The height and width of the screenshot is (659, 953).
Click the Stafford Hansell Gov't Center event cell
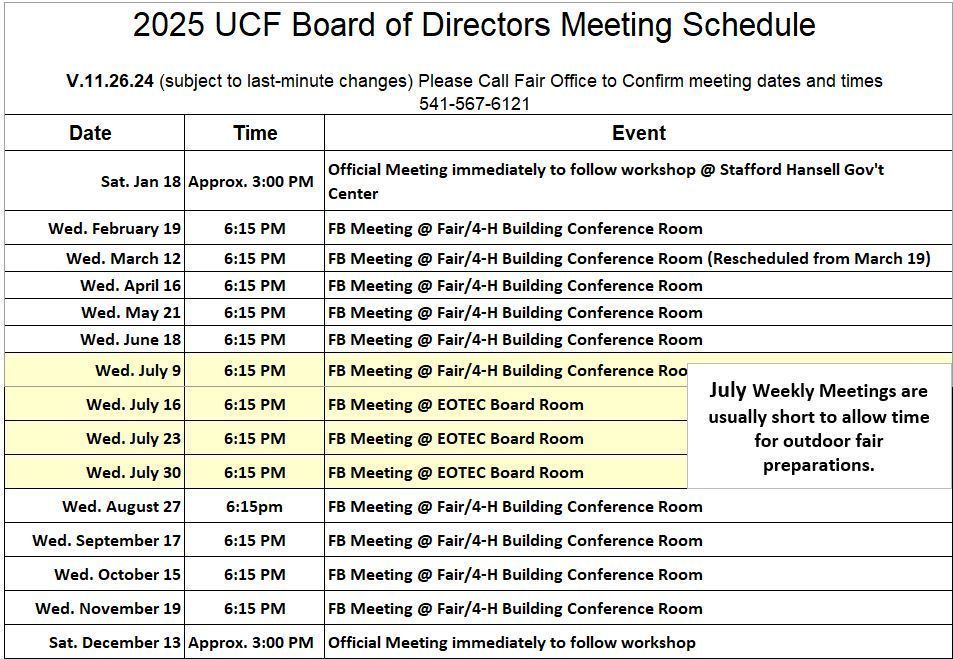tap(606, 181)
